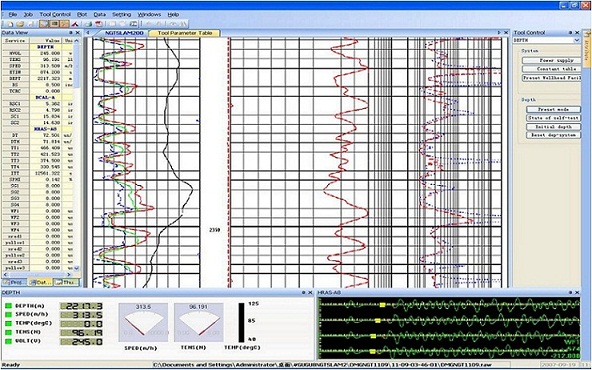The width and height of the screenshot is (592, 370).
Task: Pin the DEPTH panel
Action: tap(304, 293)
